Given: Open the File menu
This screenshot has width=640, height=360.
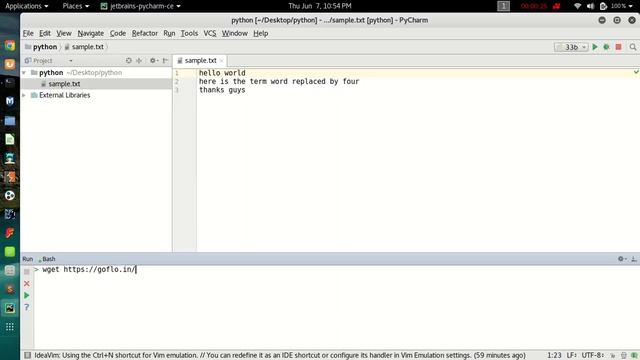Looking at the screenshot, I should pos(28,33).
